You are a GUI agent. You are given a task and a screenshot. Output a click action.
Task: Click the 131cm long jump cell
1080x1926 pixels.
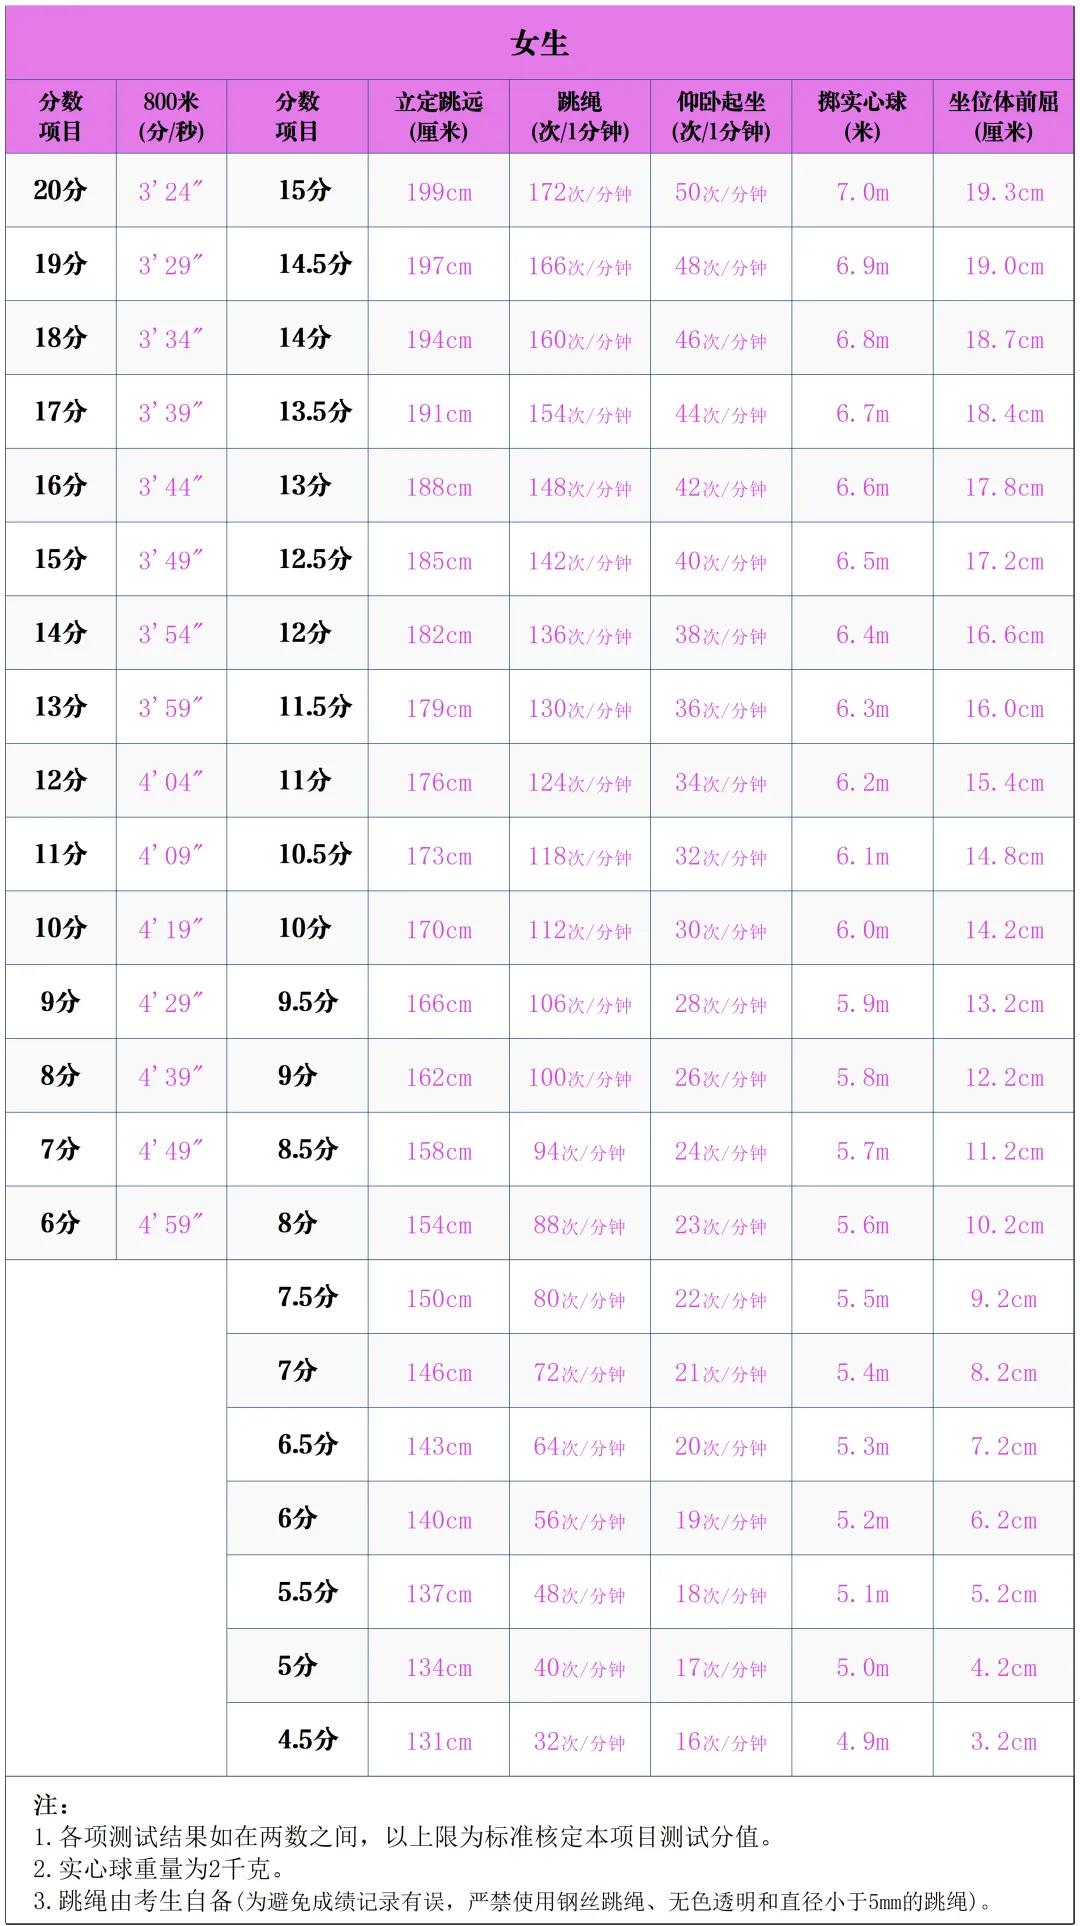(438, 1741)
